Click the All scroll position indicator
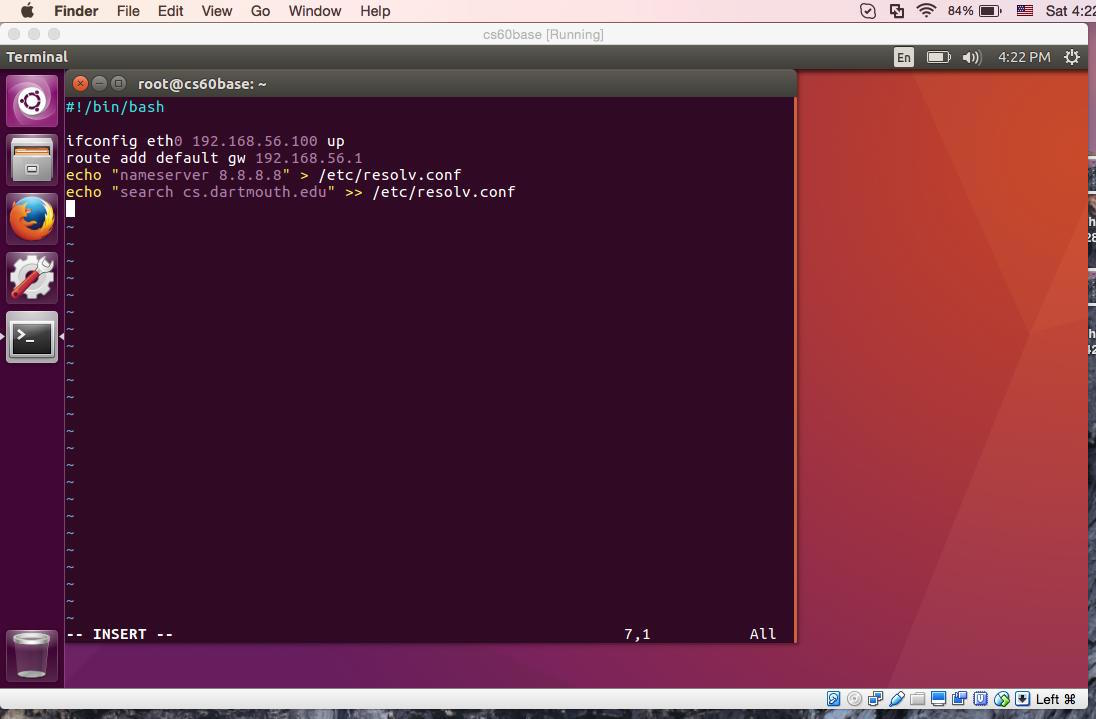This screenshot has height=719, width=1096. click(x=763, y=634)
